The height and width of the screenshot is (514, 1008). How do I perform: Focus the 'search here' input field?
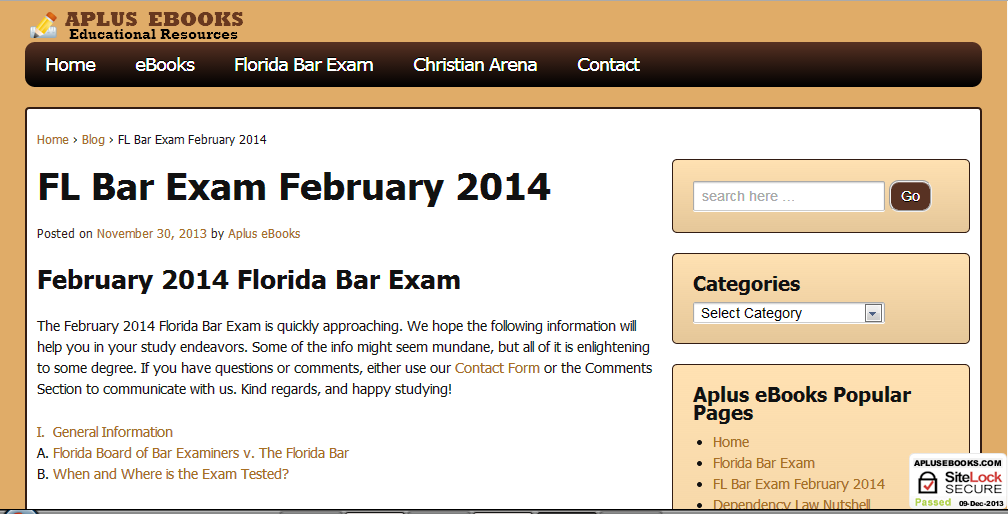pyautogui.click(x=789, y=196)
